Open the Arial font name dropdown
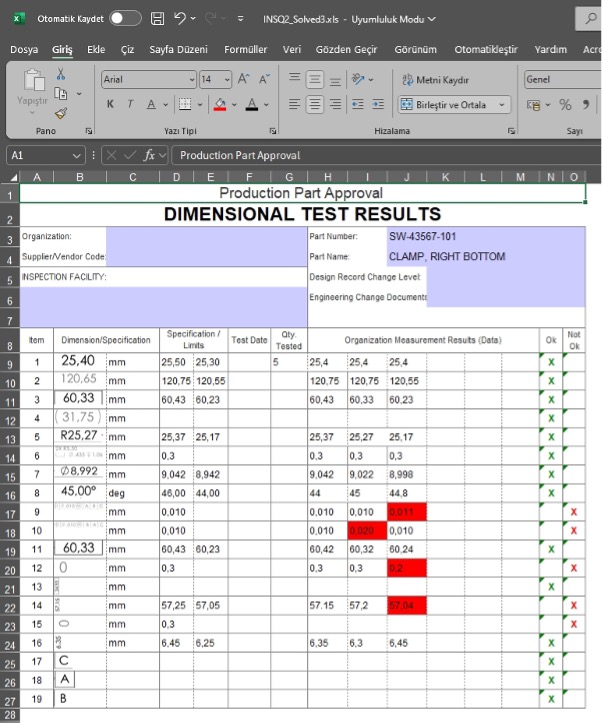 coord(192,80)
